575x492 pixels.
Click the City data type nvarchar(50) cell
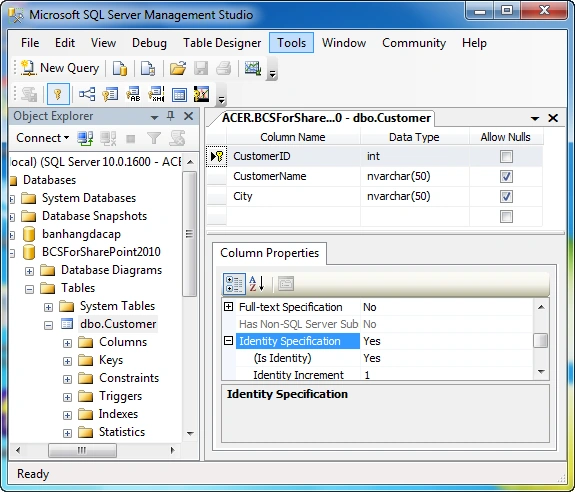(415, 197)
